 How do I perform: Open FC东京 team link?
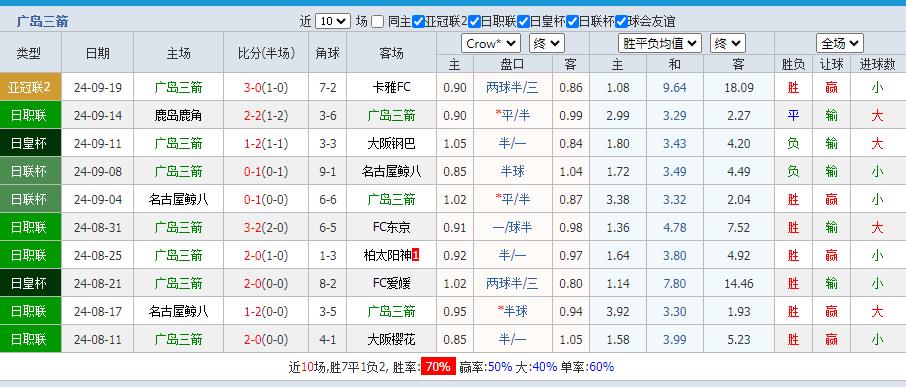(x=392, y=227)
